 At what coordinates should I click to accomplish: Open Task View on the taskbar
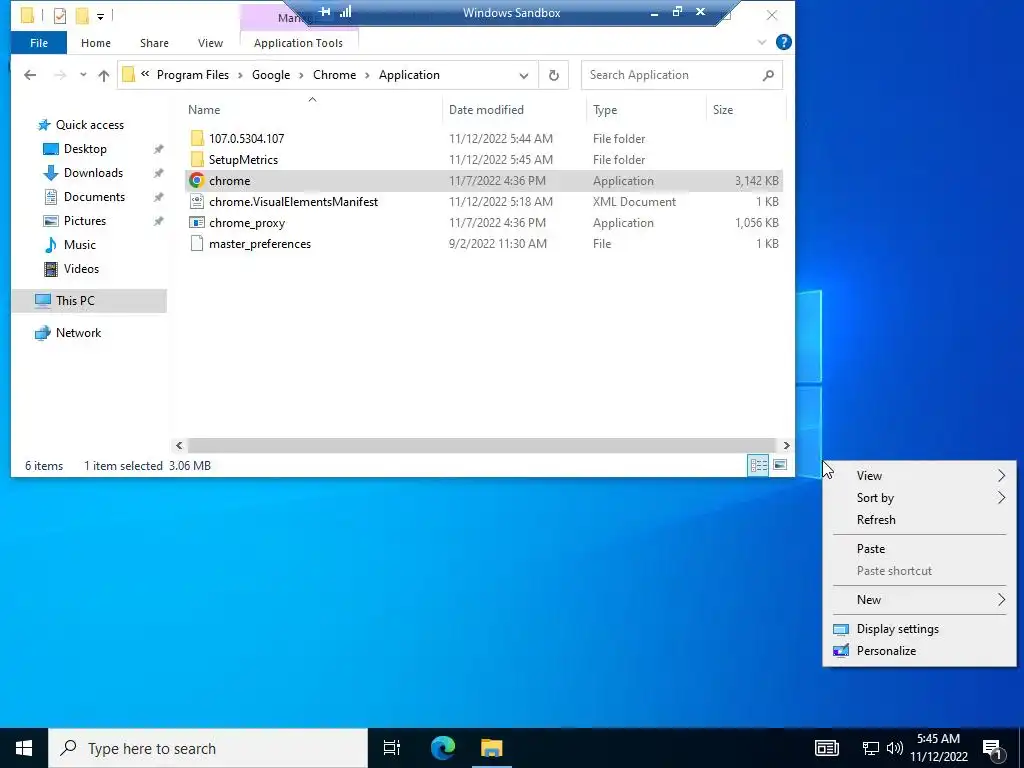pyautogui.click(x=392, y=748)
